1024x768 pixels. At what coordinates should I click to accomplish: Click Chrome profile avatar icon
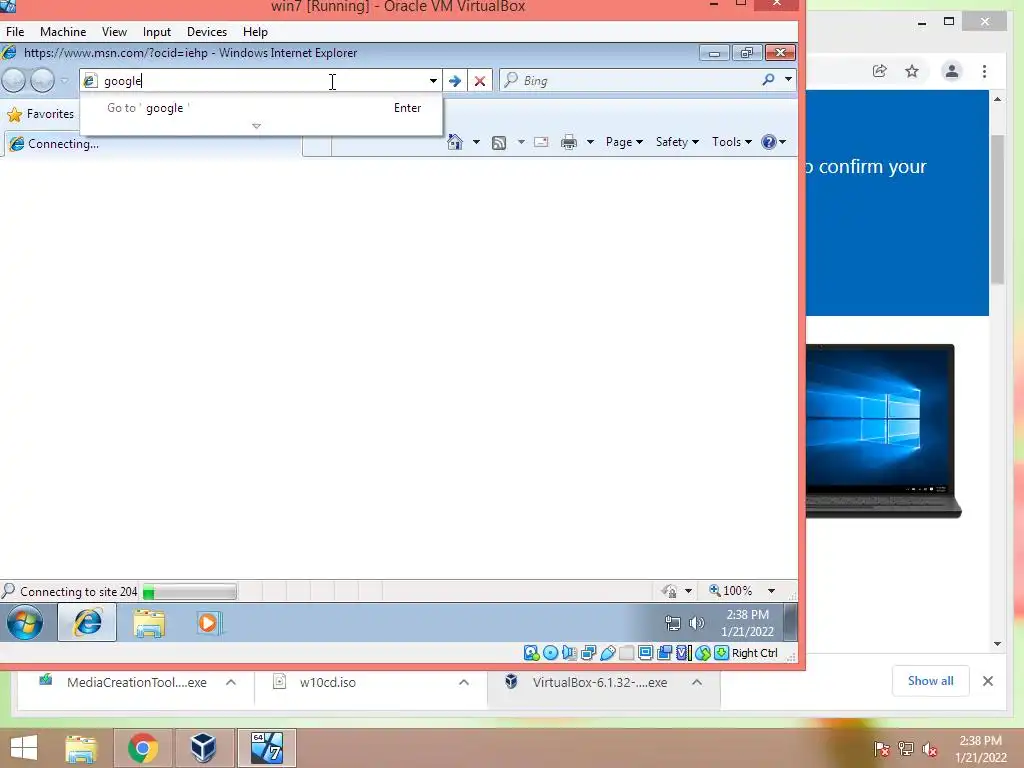tap(952, 71)
